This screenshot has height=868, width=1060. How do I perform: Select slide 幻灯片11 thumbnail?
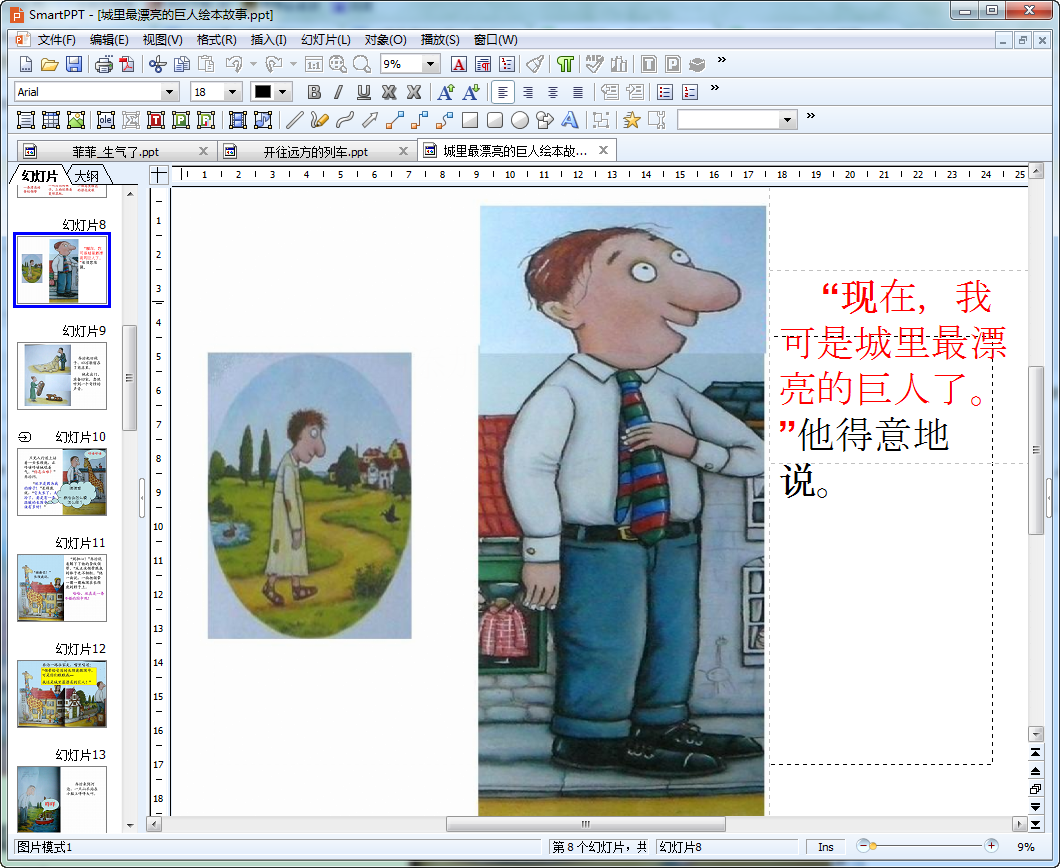pyautogui.click(x=62, y=588)
